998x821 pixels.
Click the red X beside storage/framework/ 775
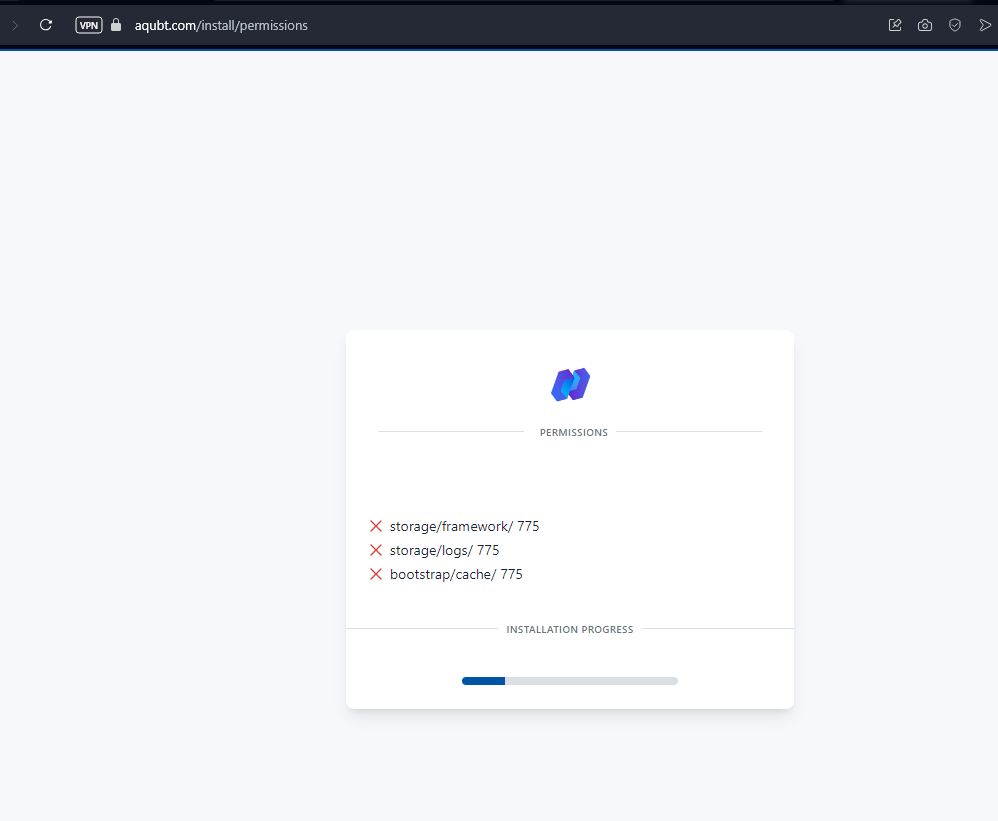(376, 526)
